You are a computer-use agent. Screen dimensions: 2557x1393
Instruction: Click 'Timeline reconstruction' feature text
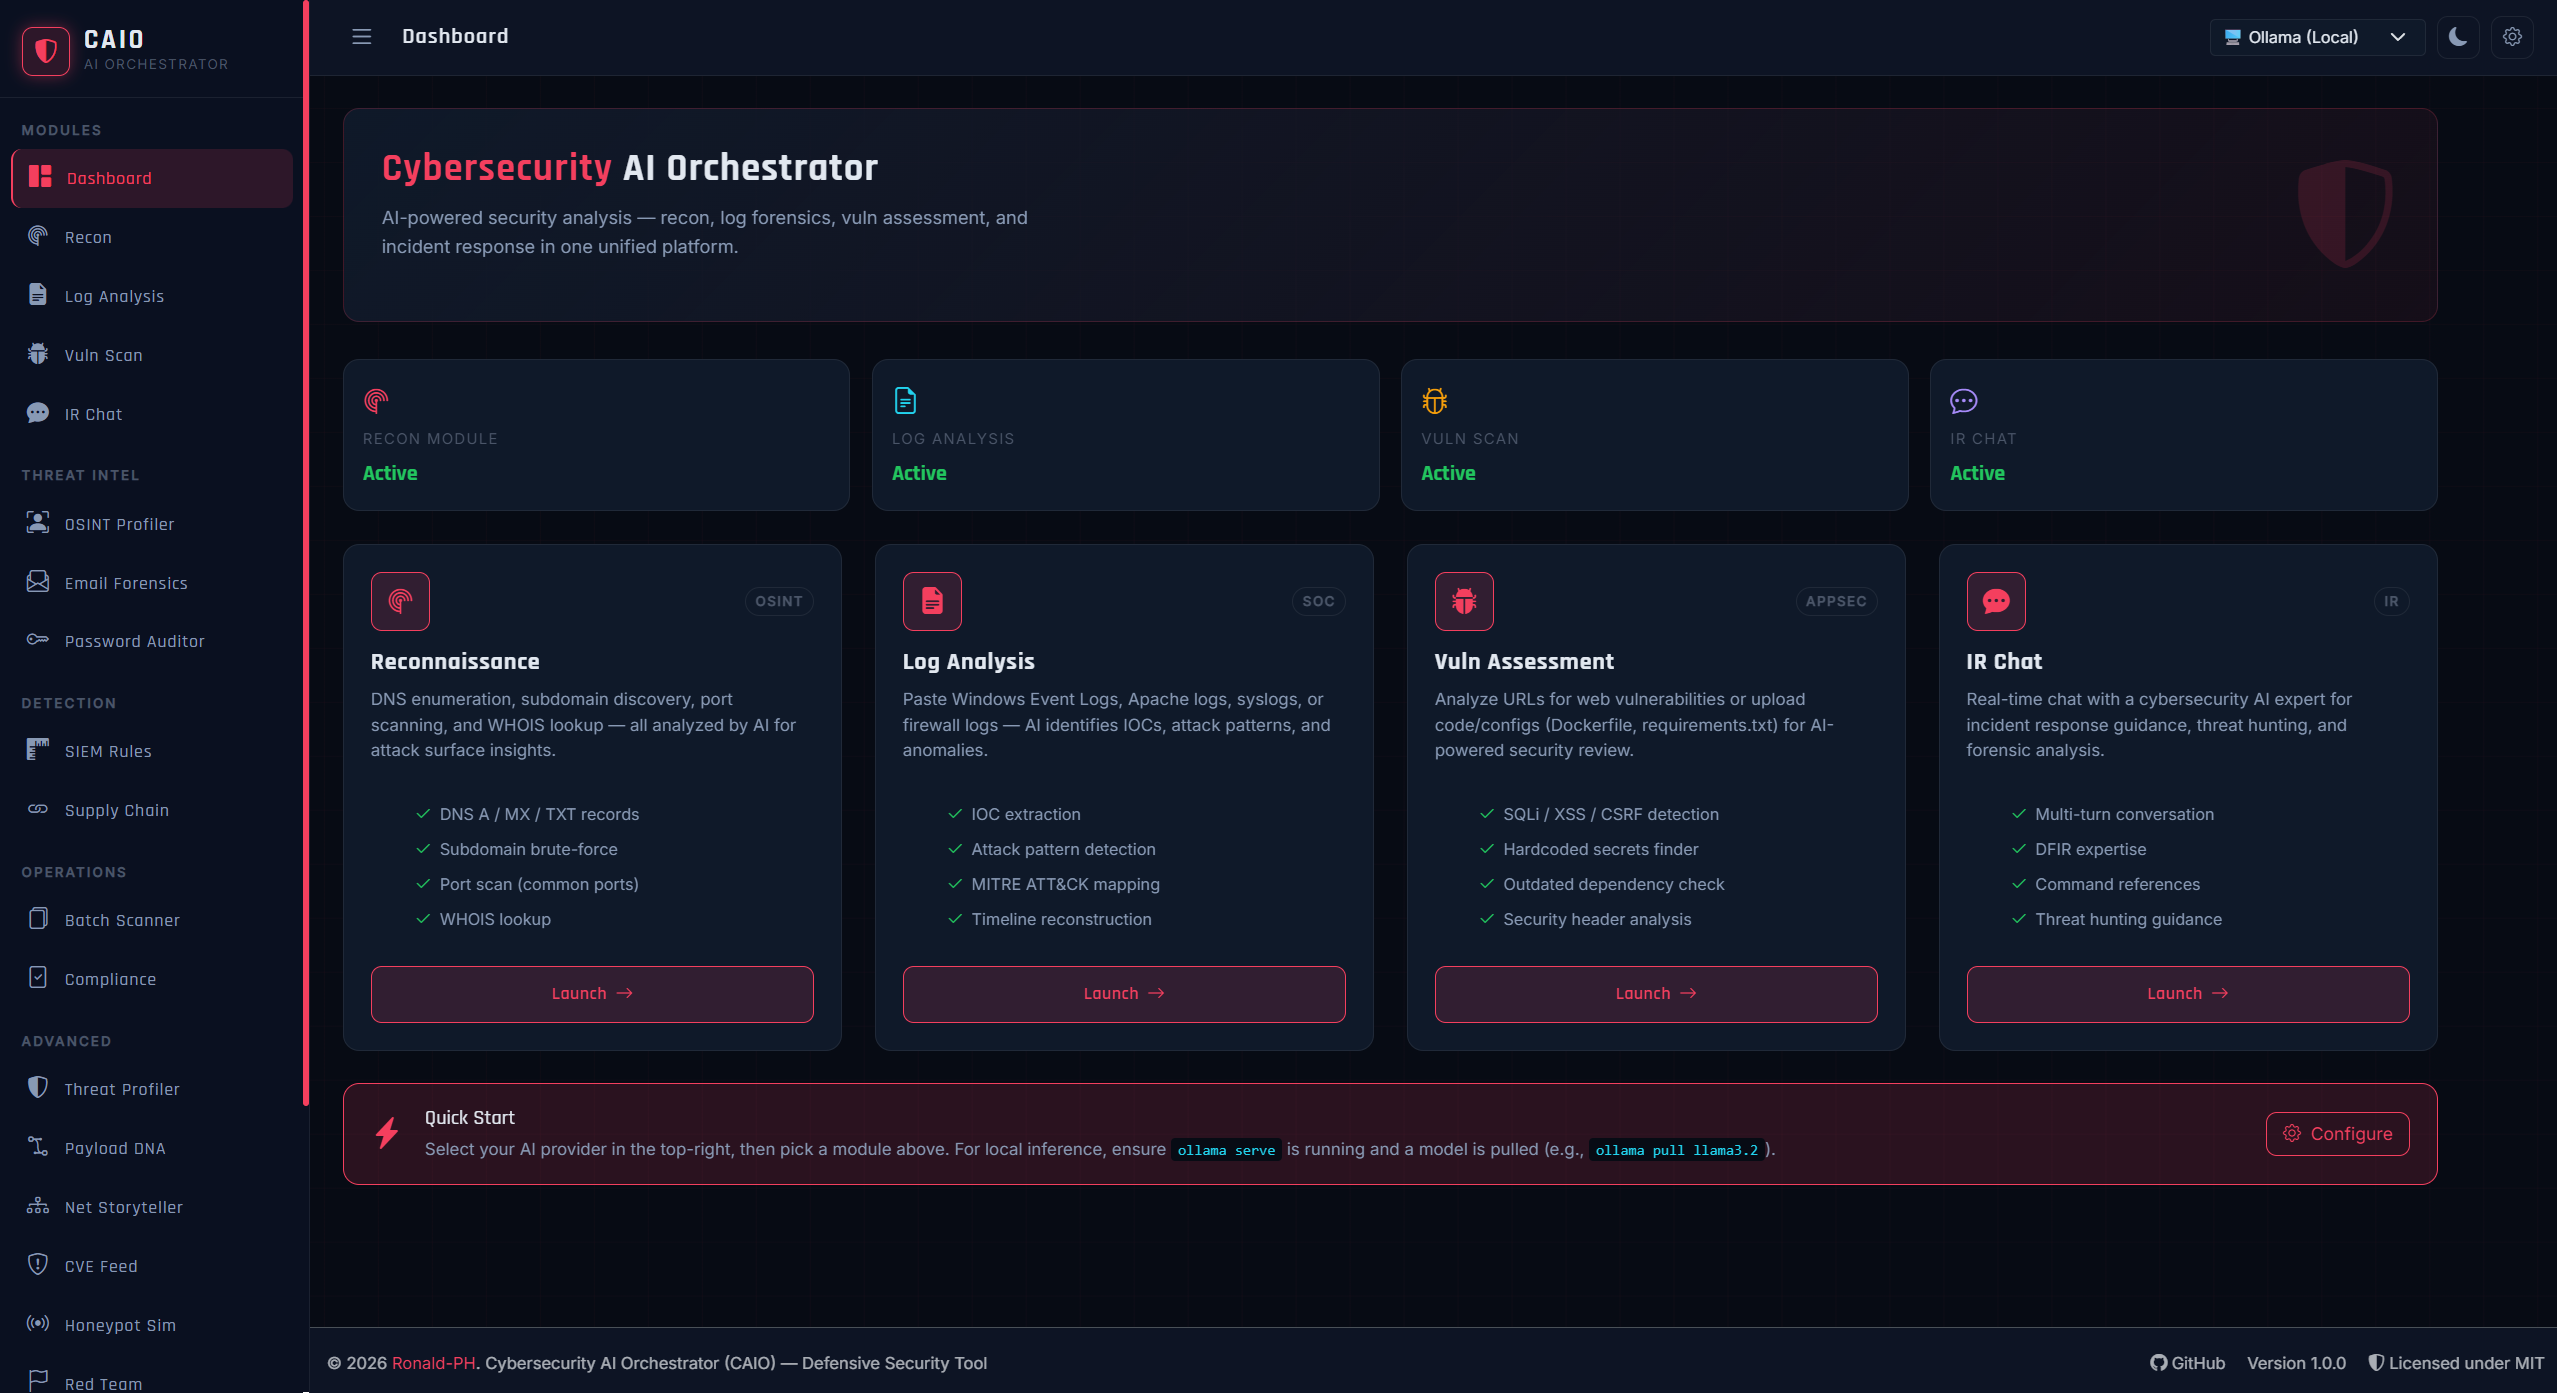1061,919
